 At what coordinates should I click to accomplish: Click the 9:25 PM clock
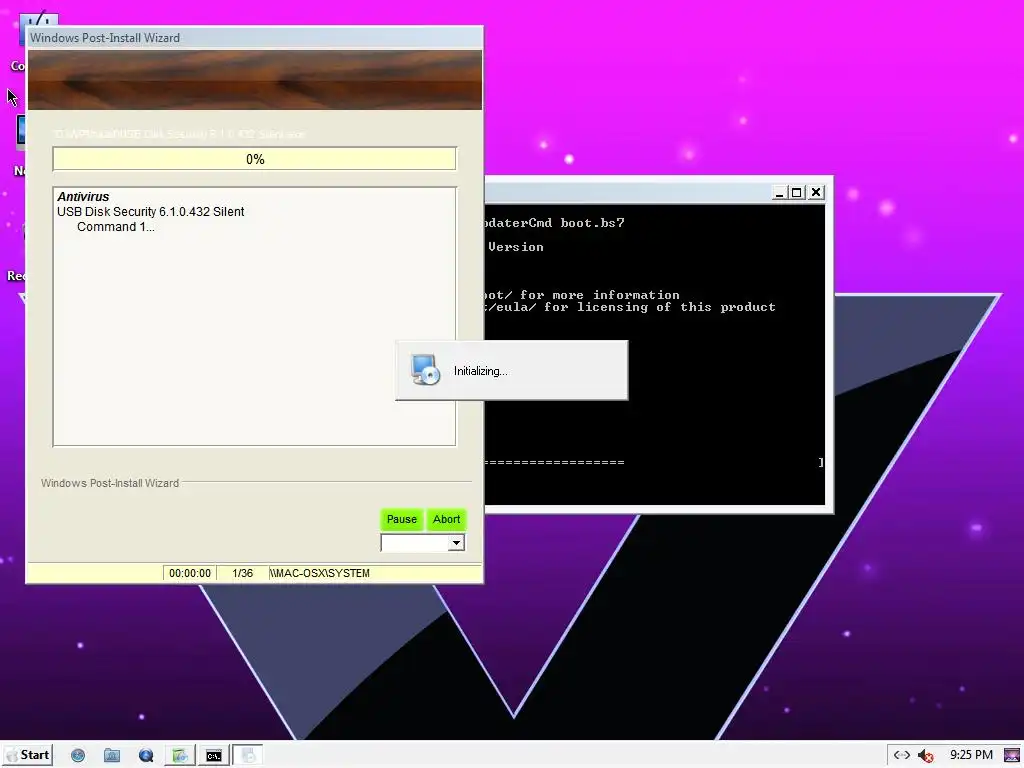(971, 755)
